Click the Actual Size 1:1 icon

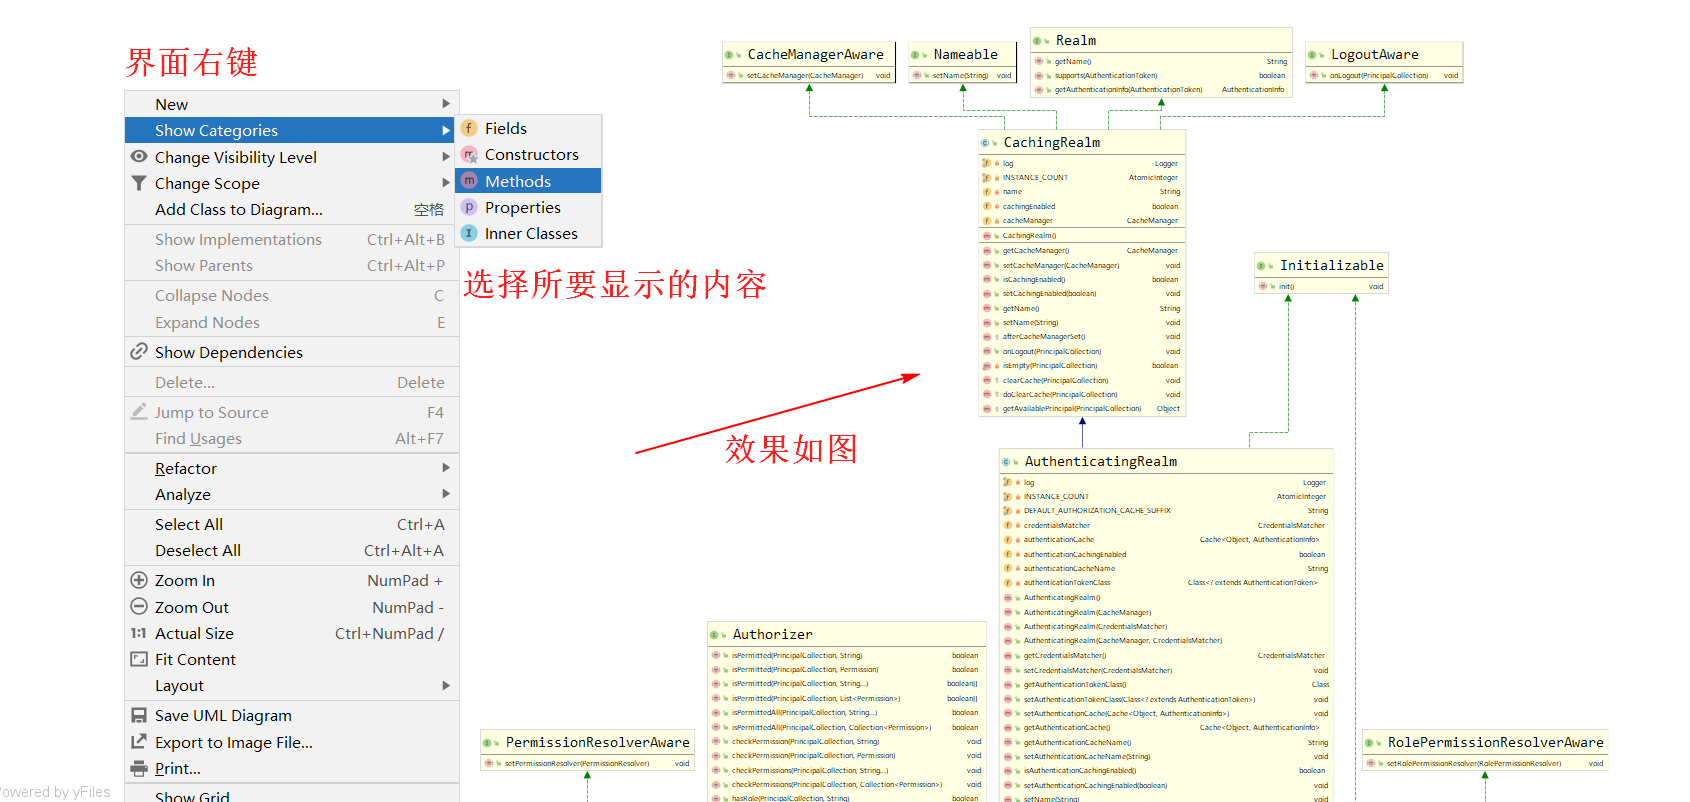[x=139, y=633]
